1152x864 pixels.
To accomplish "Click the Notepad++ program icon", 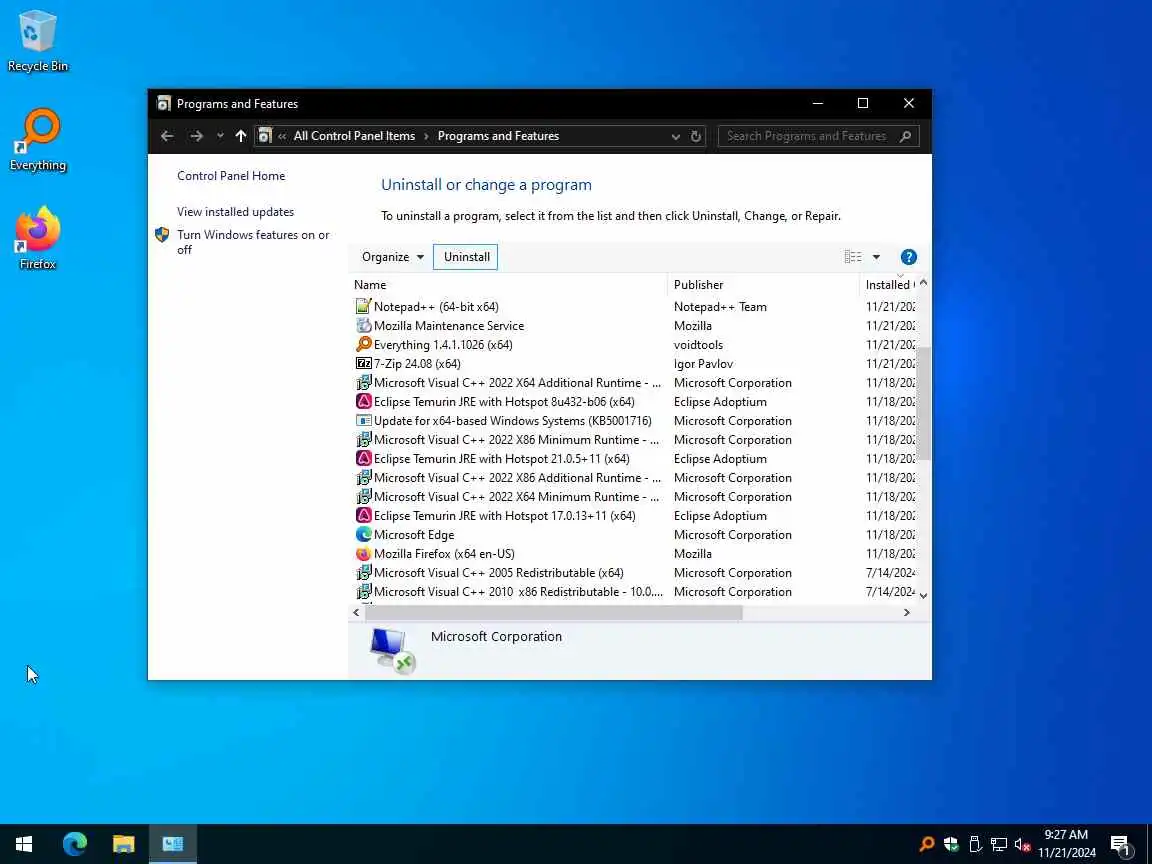I will 363,306.
